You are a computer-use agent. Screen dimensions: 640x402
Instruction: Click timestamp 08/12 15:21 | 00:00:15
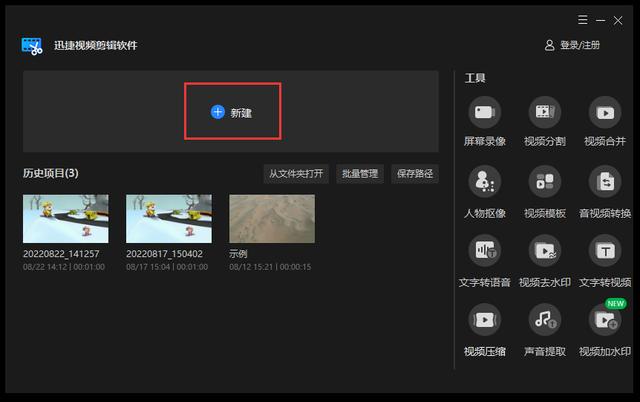tap(270, 267)
